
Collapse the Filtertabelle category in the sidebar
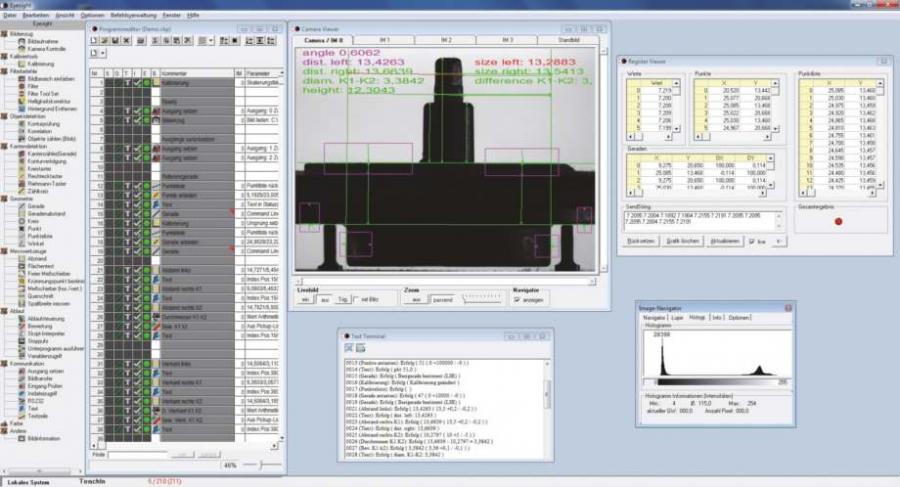tap(20, 70)
